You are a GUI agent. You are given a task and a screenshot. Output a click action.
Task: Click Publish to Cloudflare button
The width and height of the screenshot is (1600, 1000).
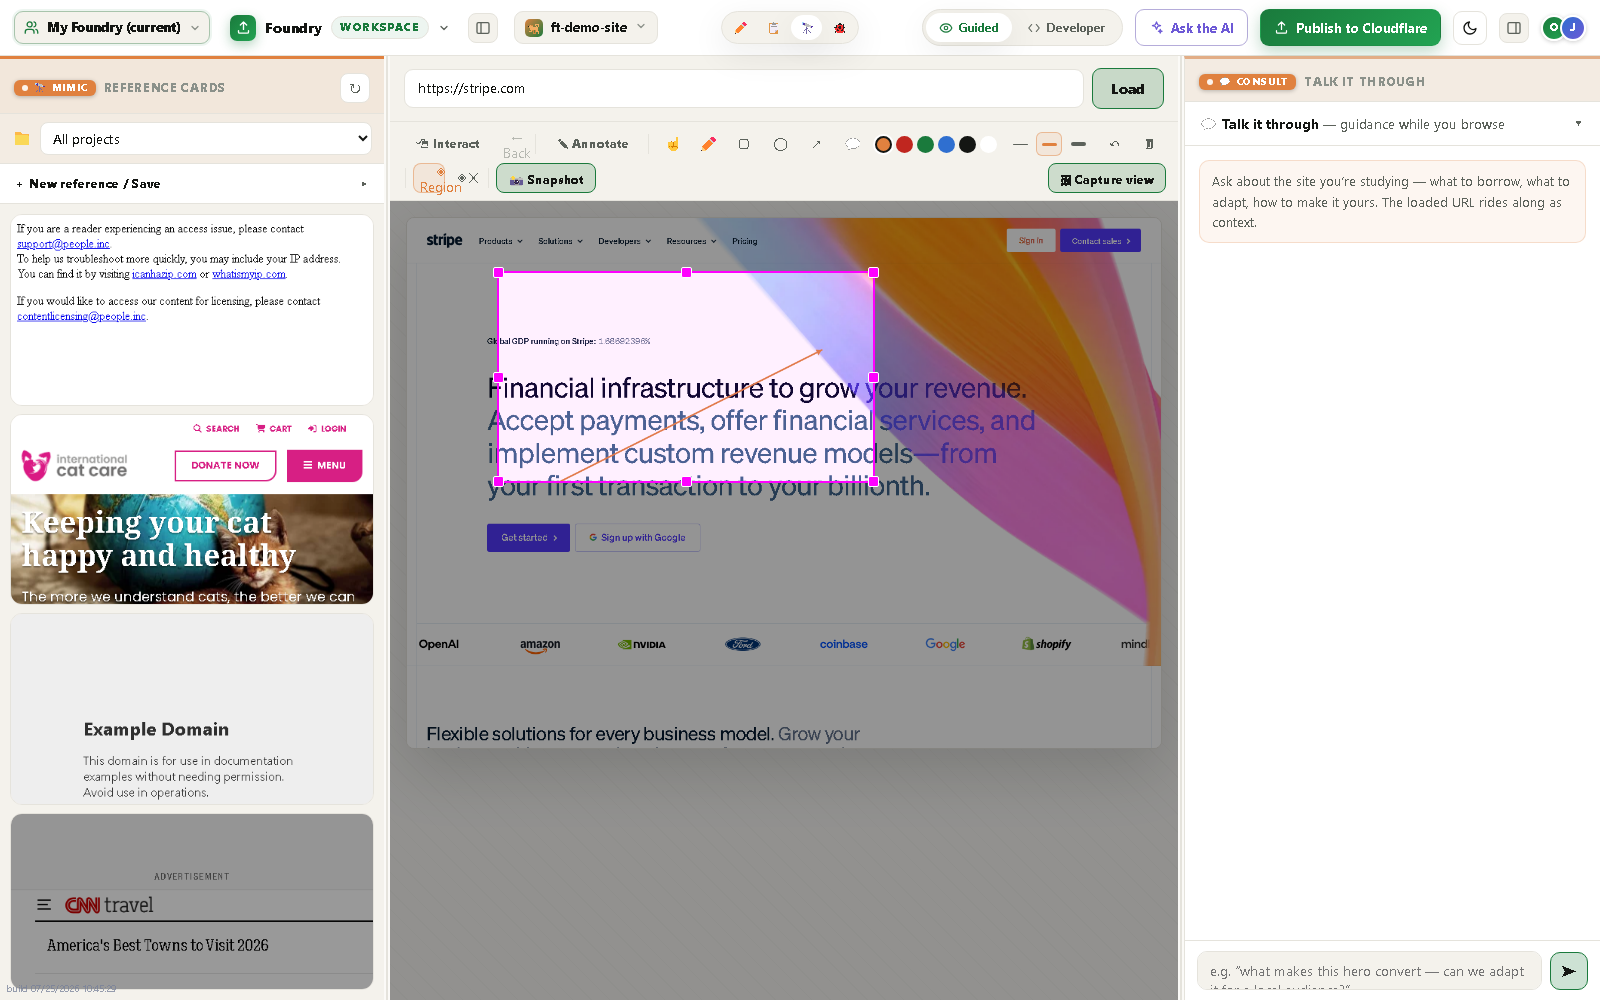pyautogui.click(x=1350, y=28)
